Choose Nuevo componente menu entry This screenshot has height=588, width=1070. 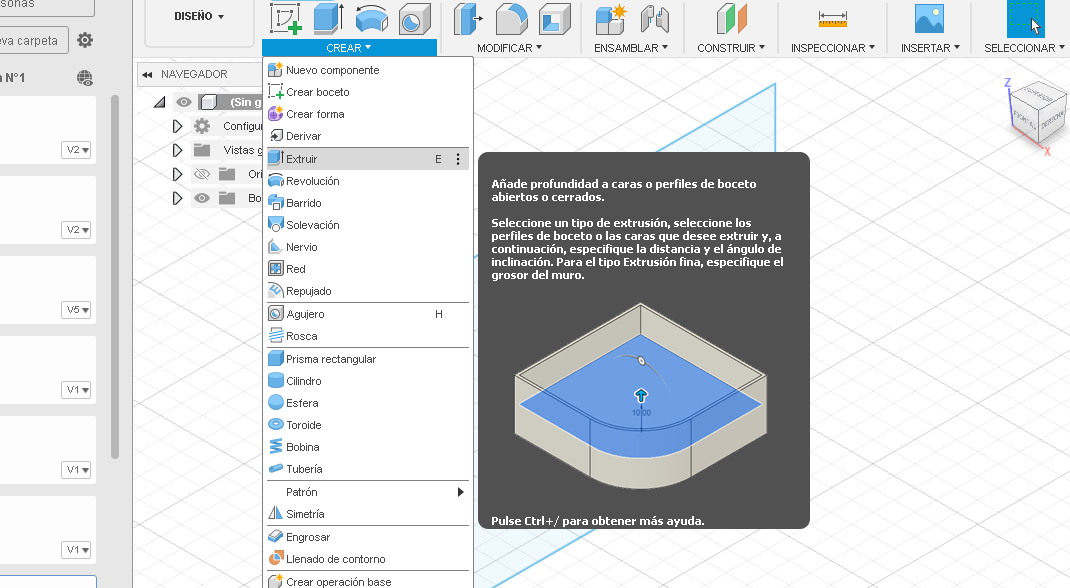[367, 70]
